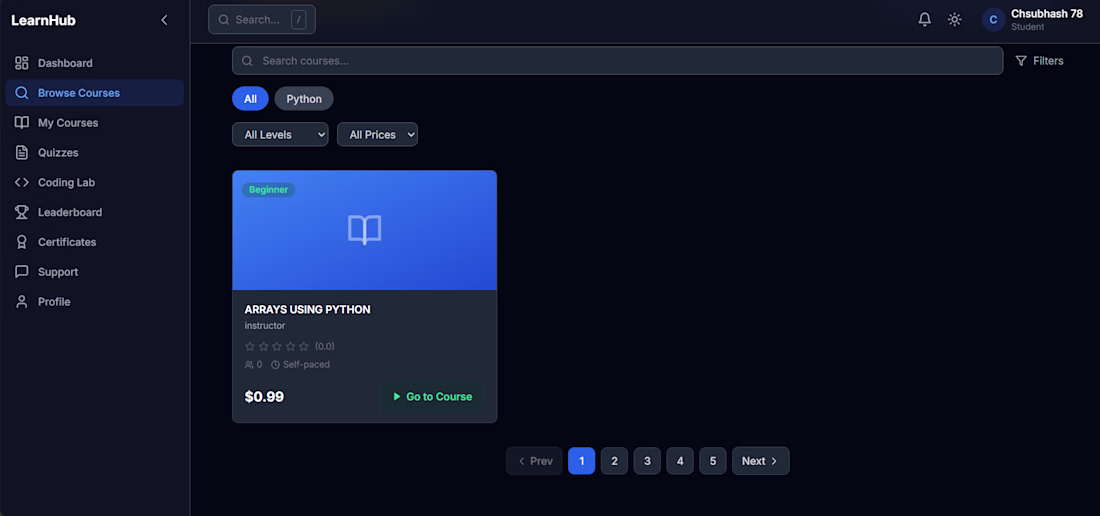Viewport: 1100px width, 516px height.
Task: Click the Student role label
Action: click(1028, 27)
